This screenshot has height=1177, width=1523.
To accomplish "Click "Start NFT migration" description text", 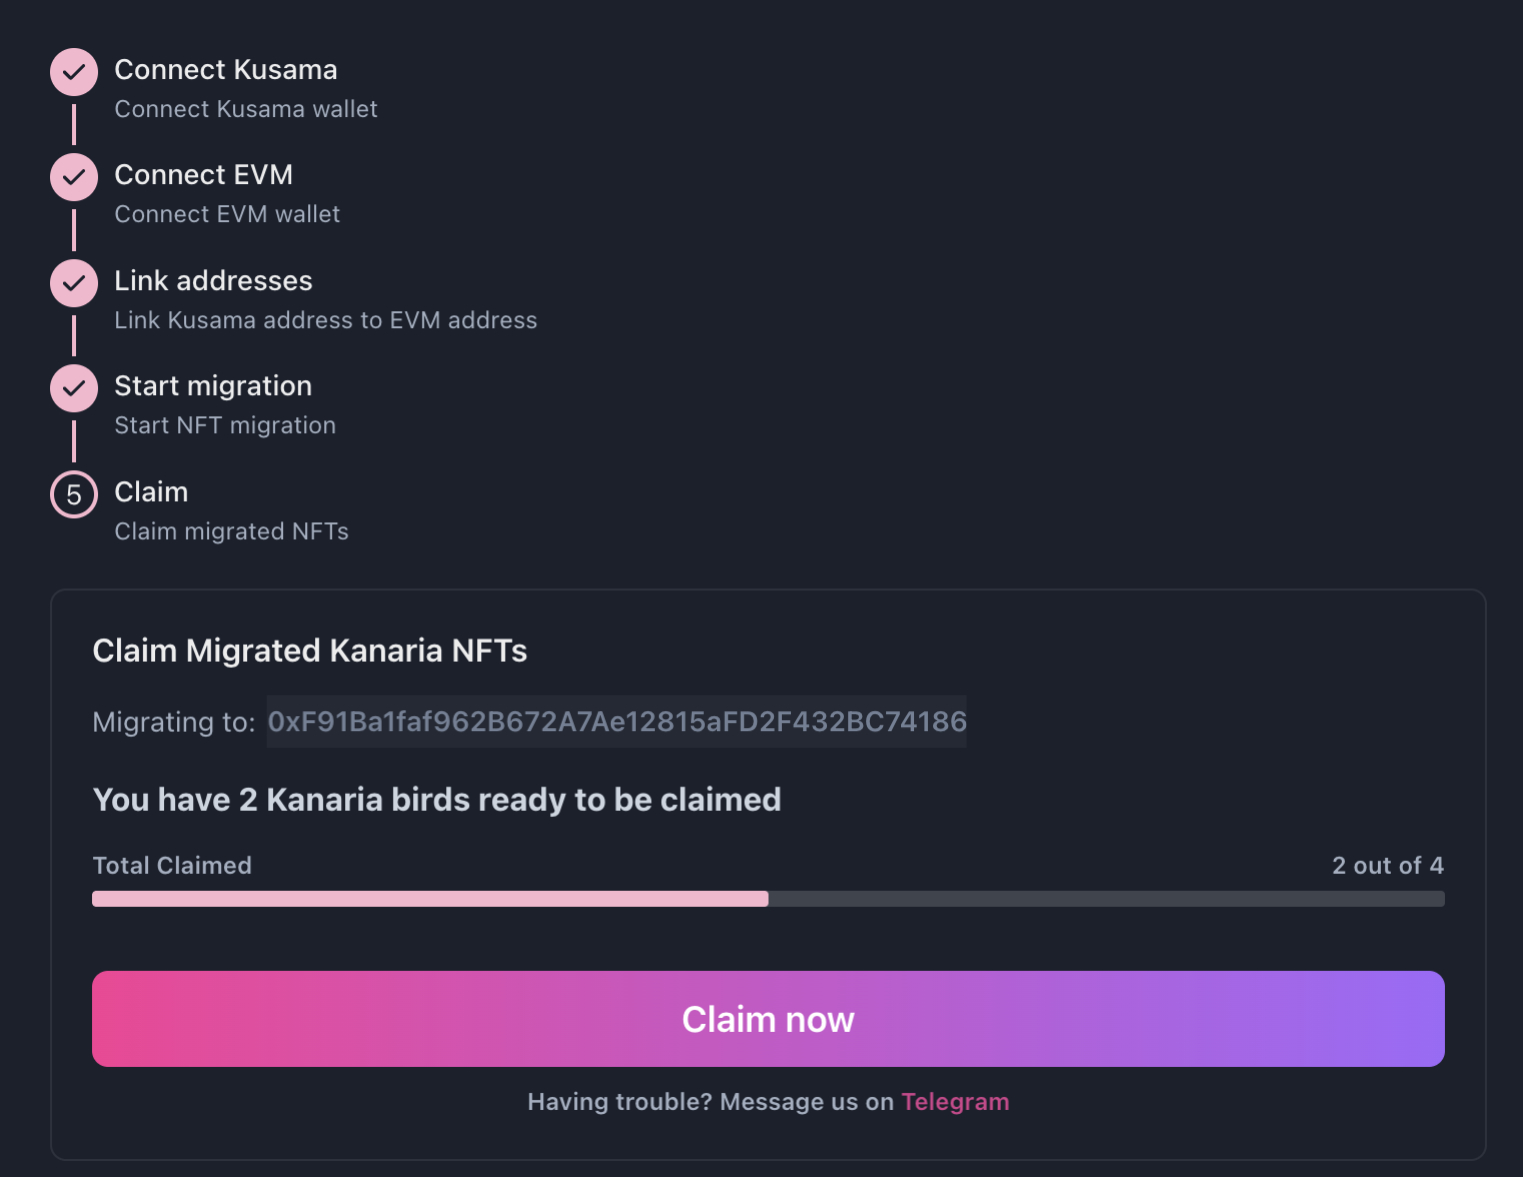I will (x=225, y=426).
